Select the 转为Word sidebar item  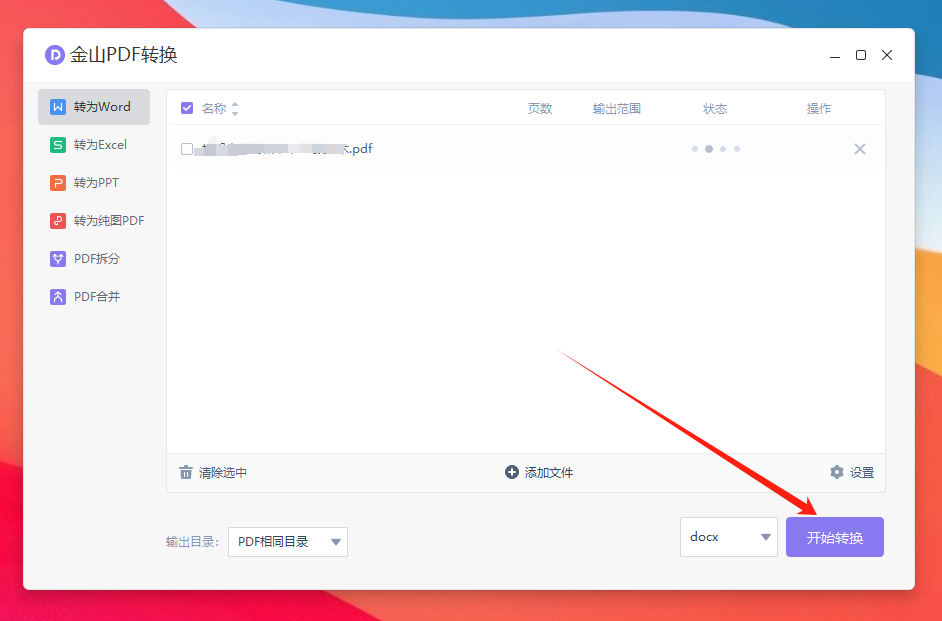pyautogui.click(x=94, y=107)
